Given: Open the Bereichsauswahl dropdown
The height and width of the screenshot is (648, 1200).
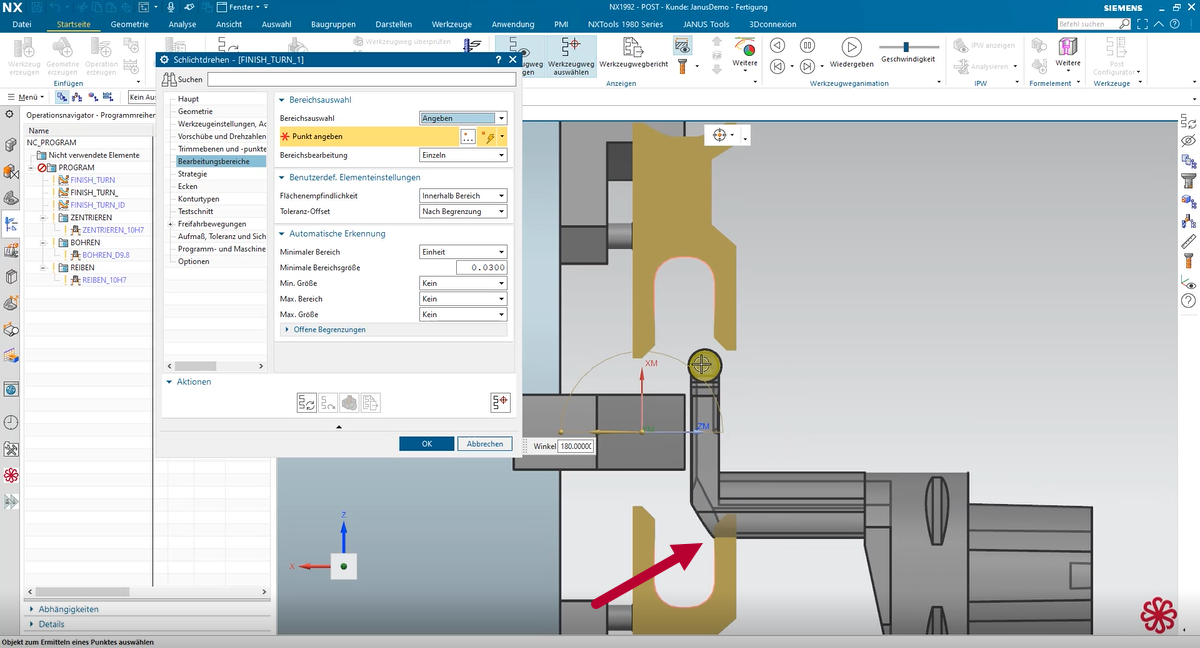Looking at the screenshot, I should (x=464, y=118).
